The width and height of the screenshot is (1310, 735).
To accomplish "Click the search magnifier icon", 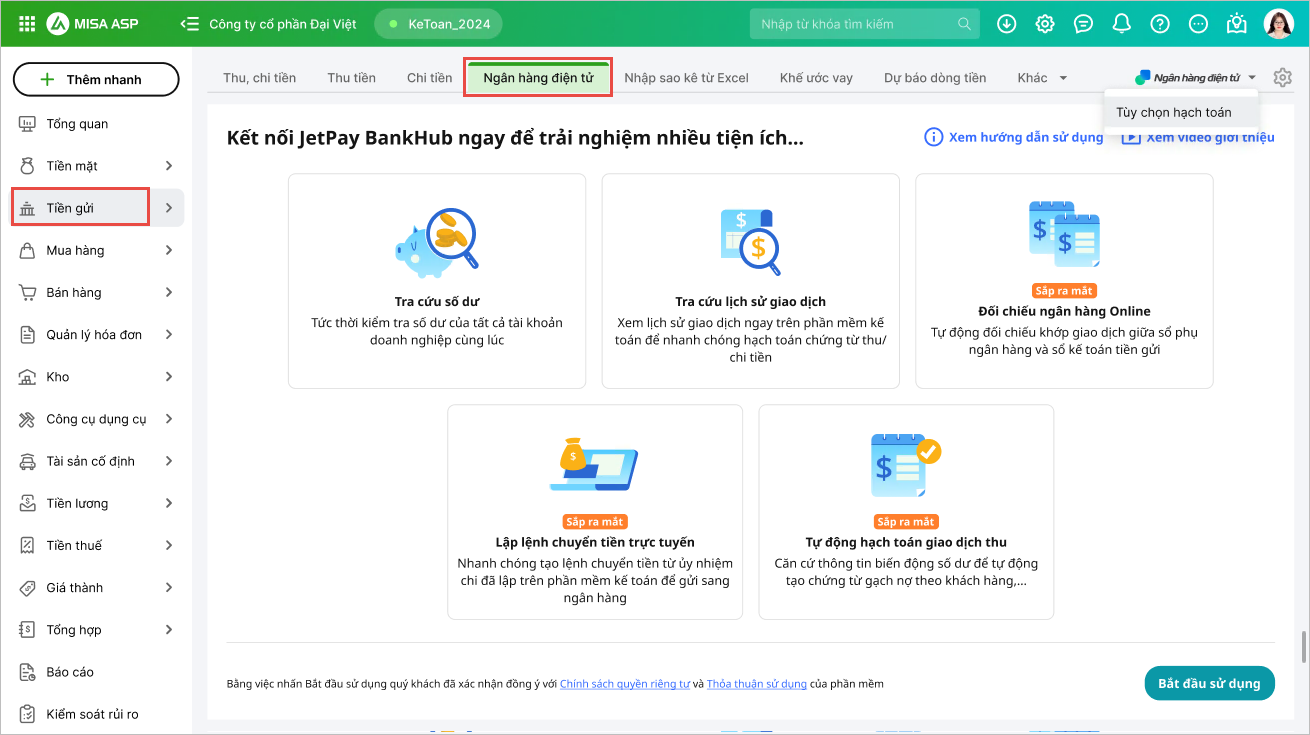I will point(964,23).
